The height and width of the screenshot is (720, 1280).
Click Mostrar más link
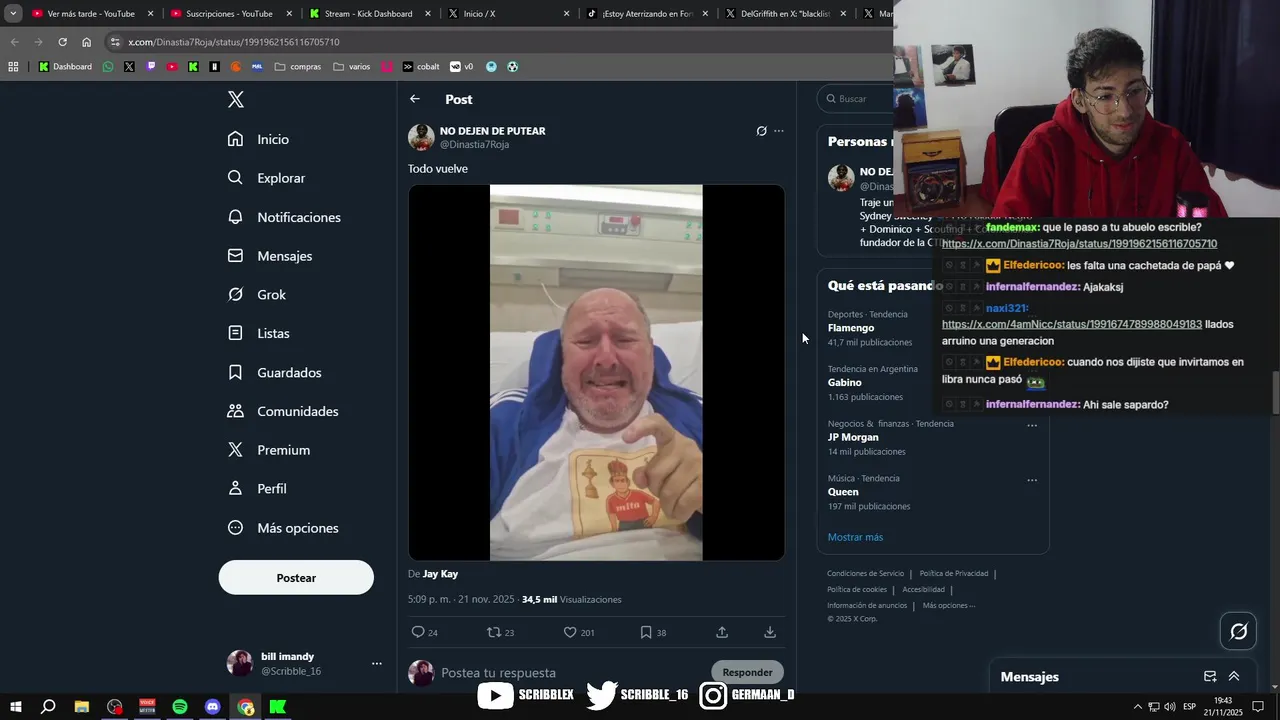click(855, 537)
